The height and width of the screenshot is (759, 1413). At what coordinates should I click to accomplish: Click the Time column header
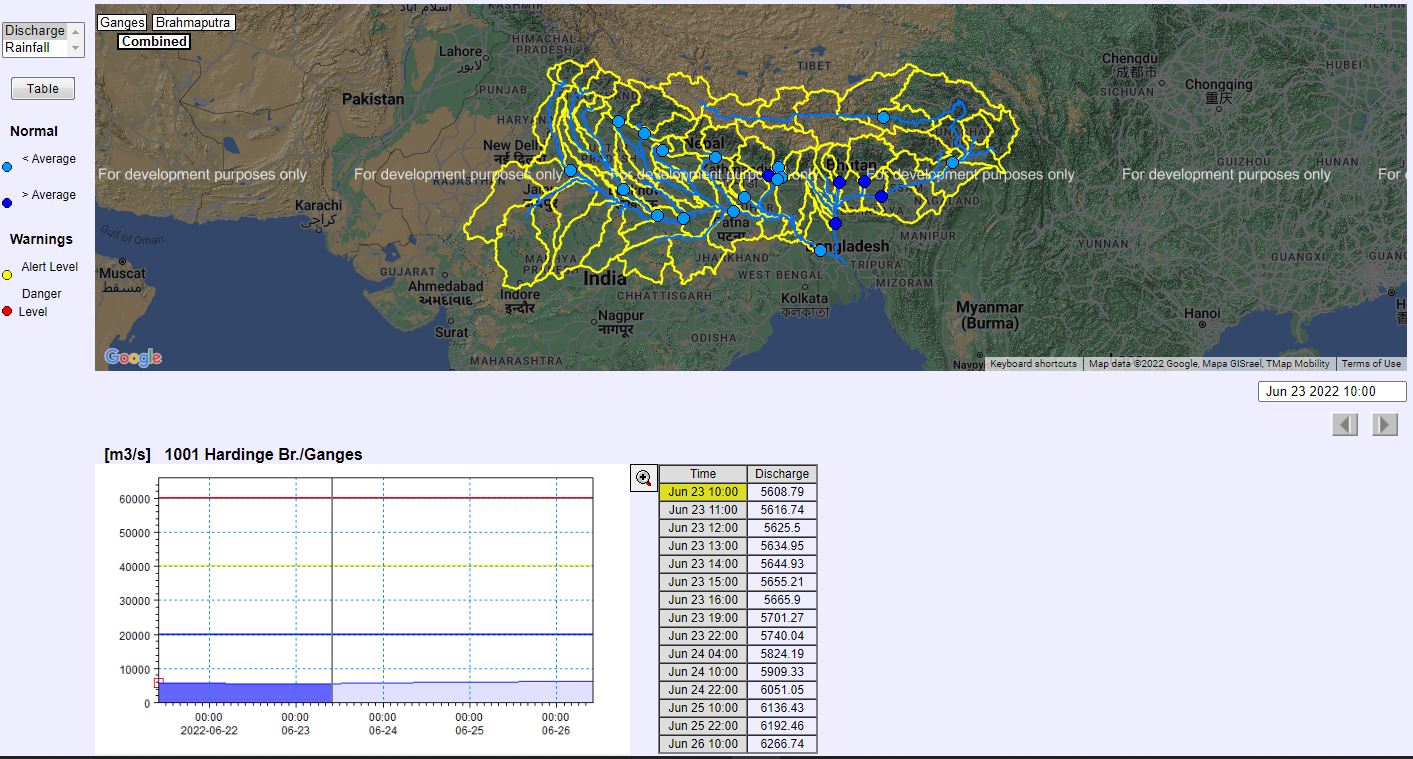[x=703, y=474]
